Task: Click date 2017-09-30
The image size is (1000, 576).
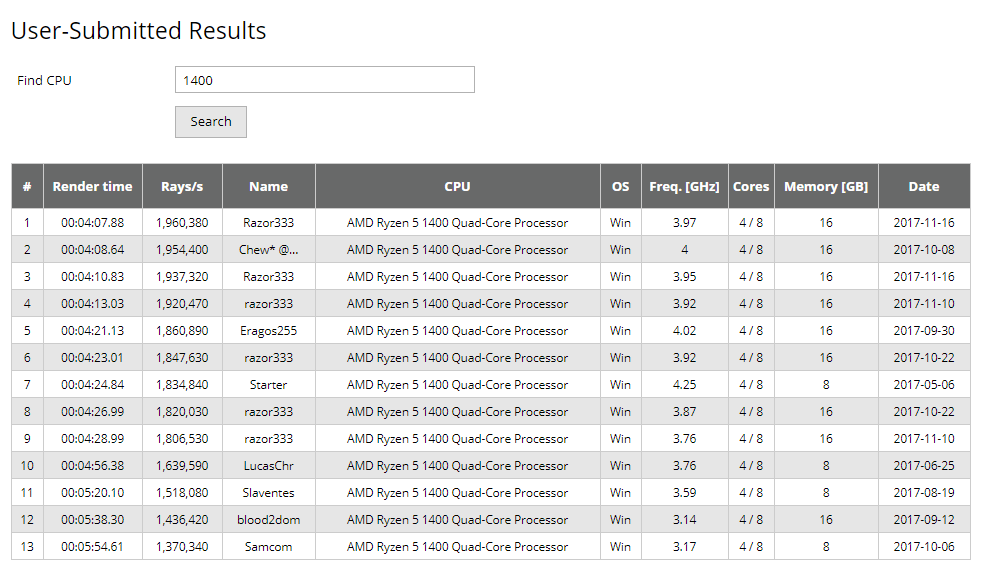Action: click(x=924, y=331)
